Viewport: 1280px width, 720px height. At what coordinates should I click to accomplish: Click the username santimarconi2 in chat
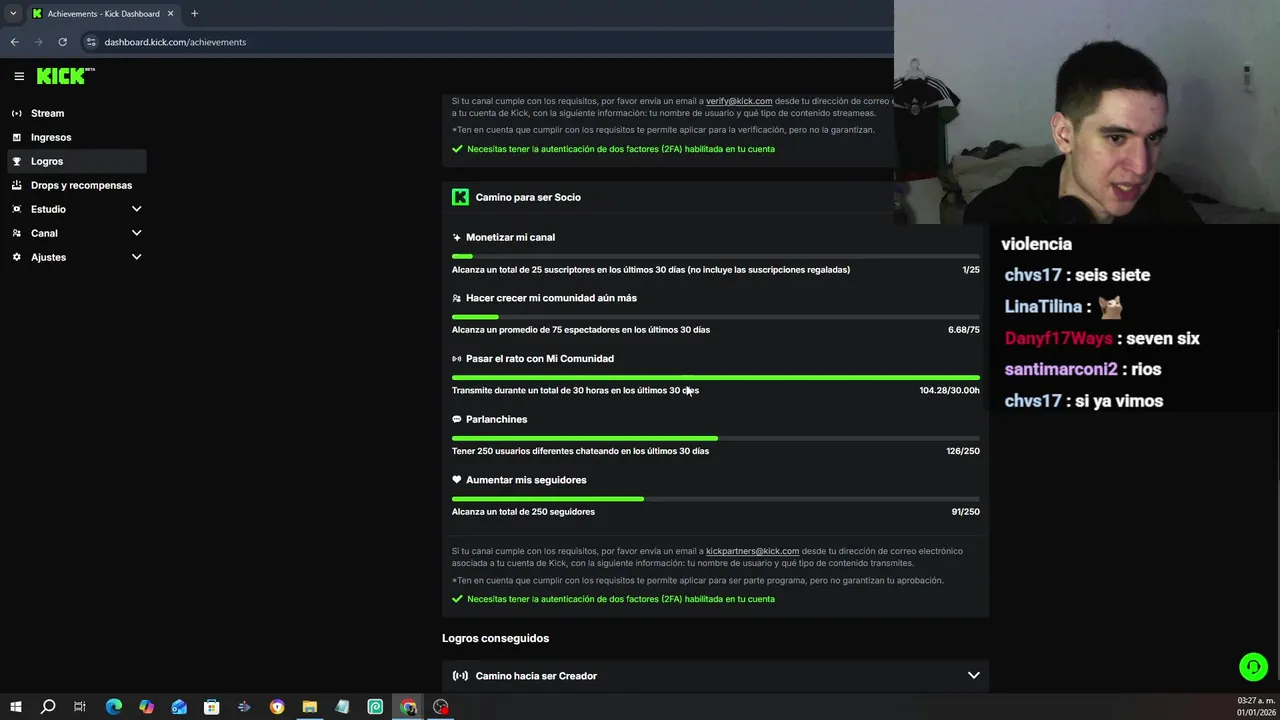[x=1061, y=369]
